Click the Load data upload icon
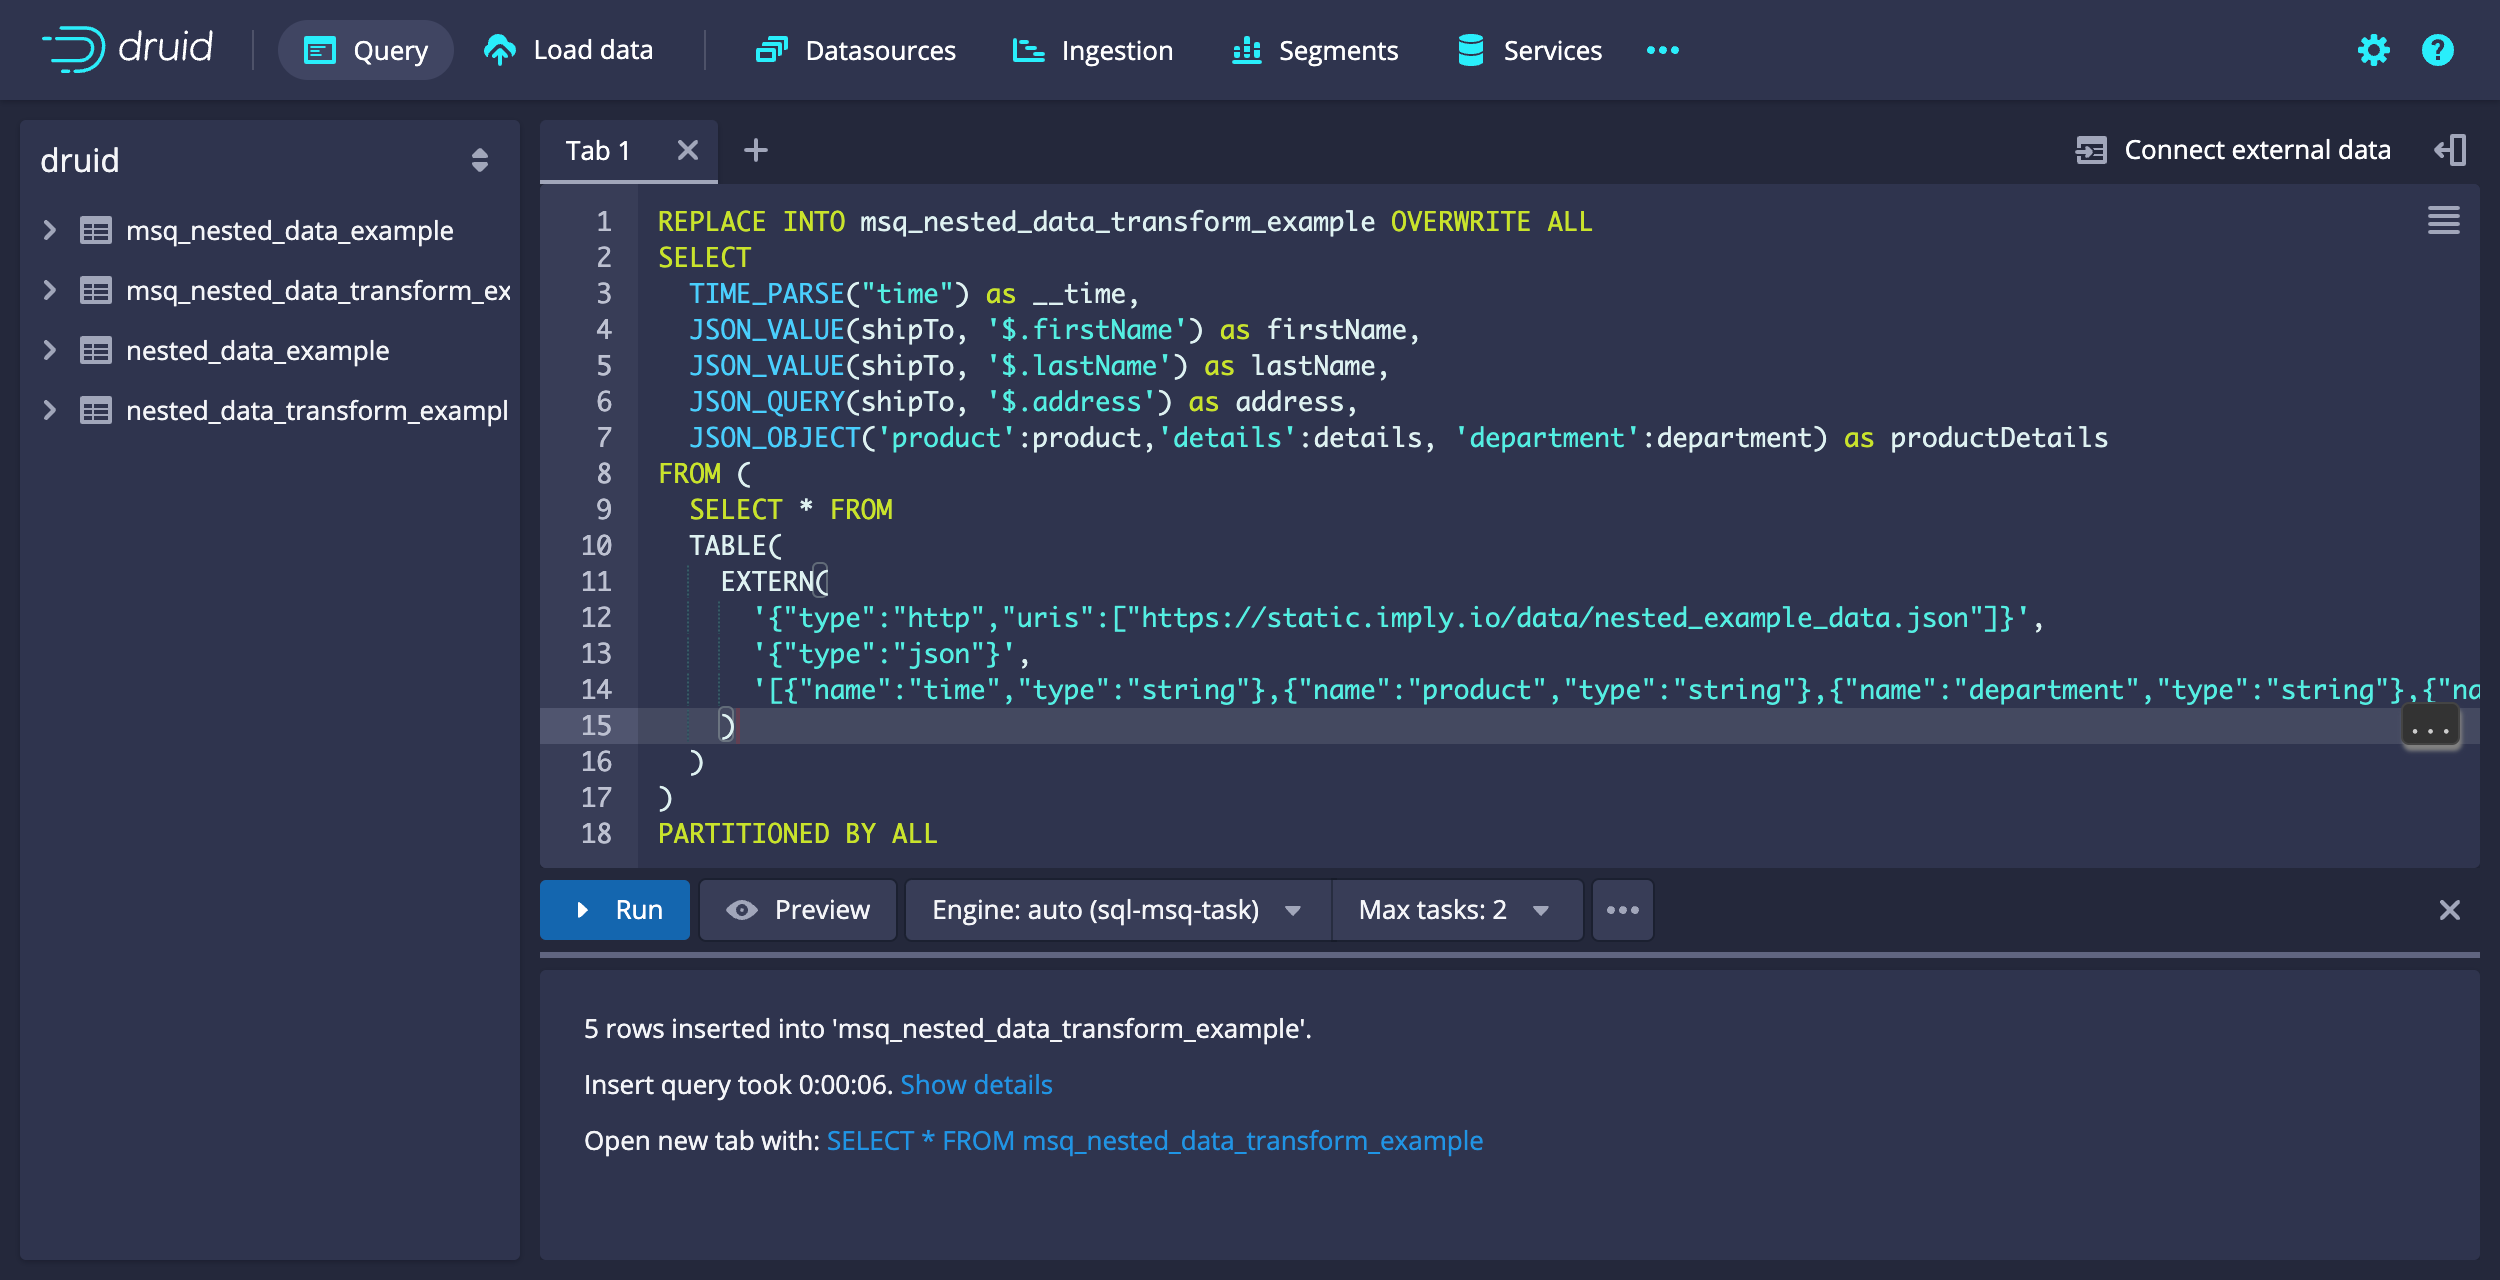Screen dimensions: 2500x1280 499,49
